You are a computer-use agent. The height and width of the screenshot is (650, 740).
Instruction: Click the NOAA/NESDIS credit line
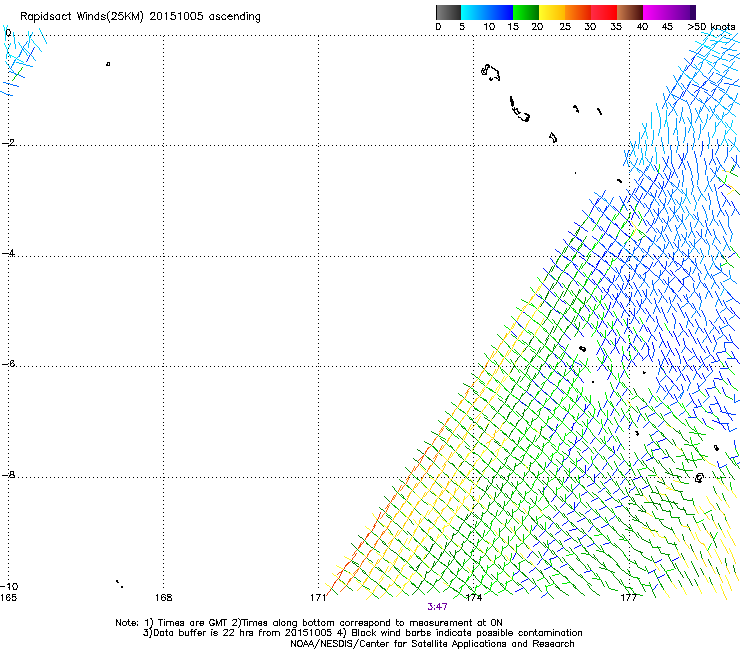[432, 644]
